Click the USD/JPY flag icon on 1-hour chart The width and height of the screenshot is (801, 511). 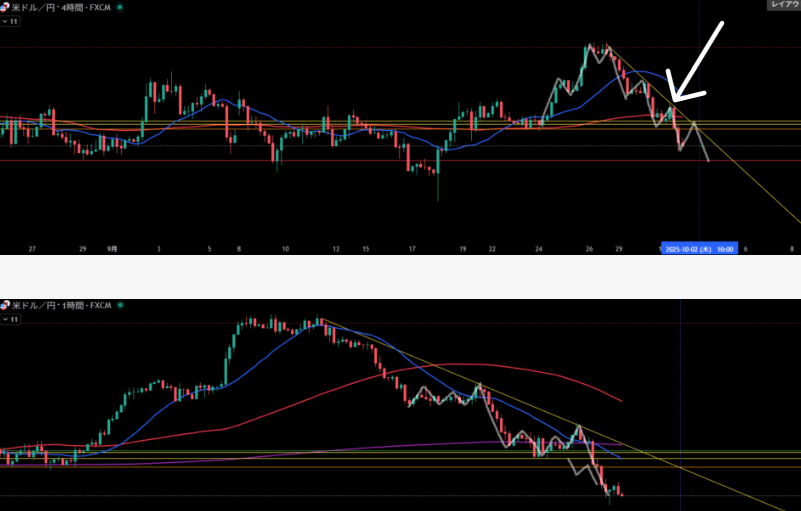coord(6,304)
